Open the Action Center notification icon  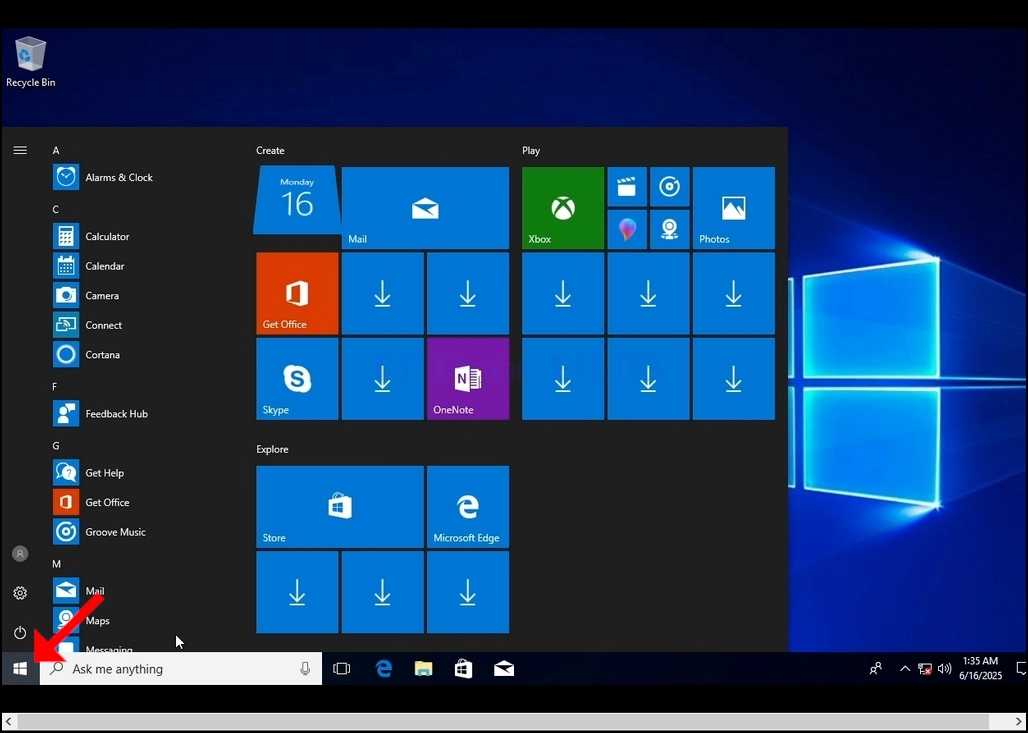[x=1021, y=669]
